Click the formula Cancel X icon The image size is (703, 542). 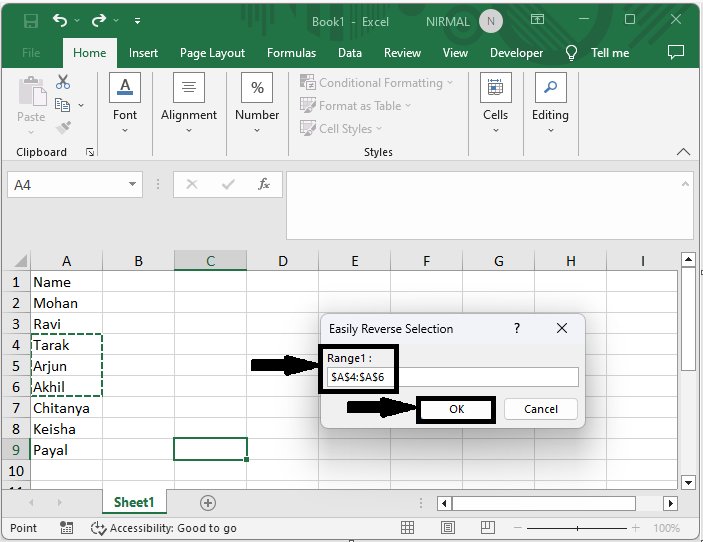(192, 184)
